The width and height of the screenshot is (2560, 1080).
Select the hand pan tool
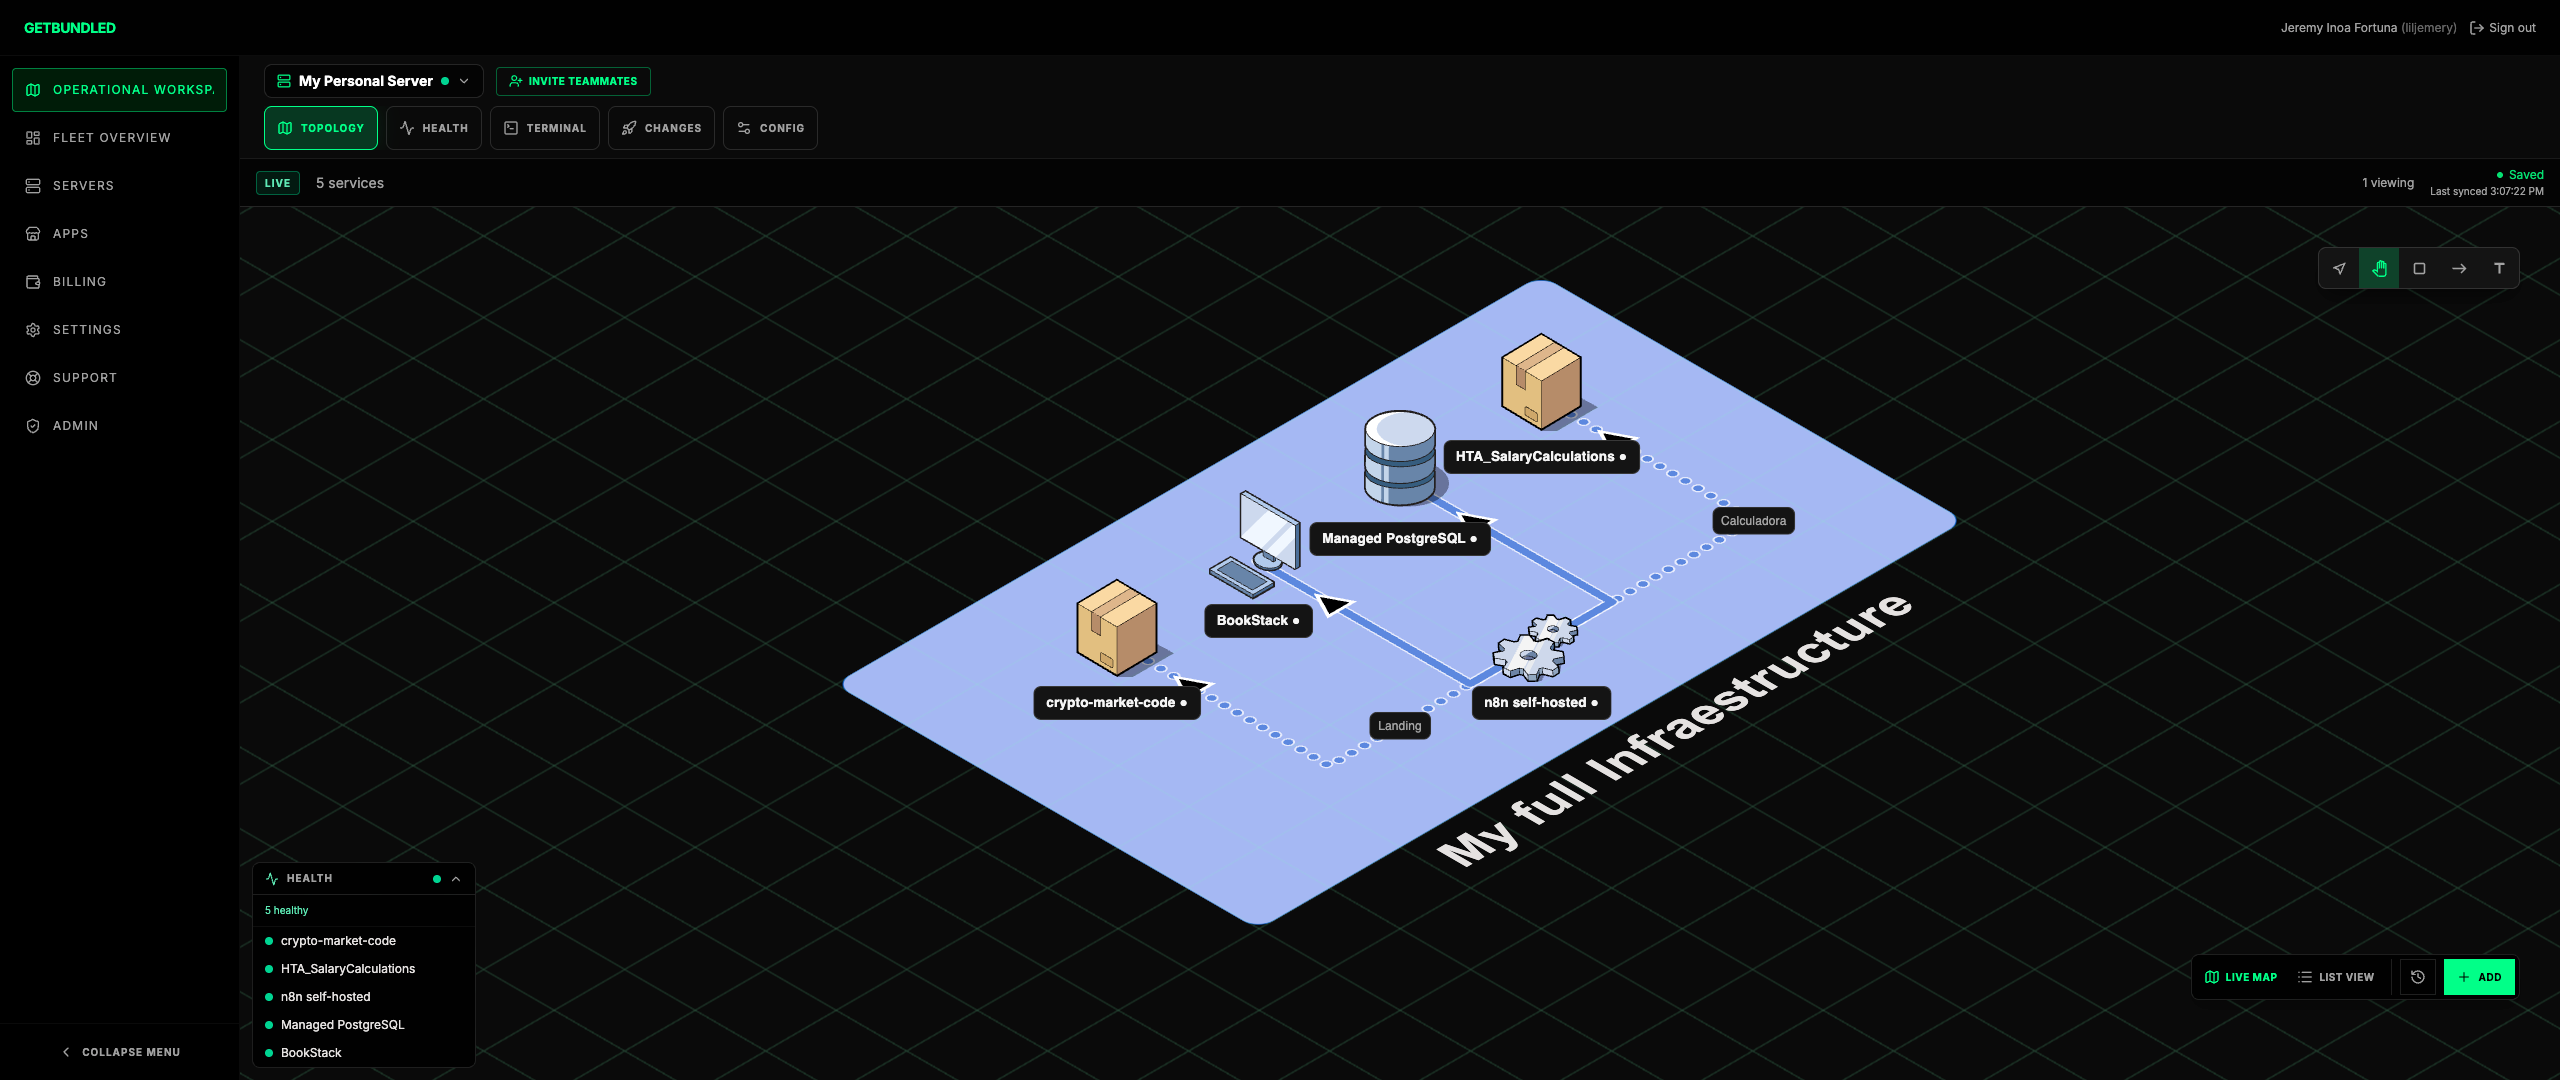pos(2379,268)
